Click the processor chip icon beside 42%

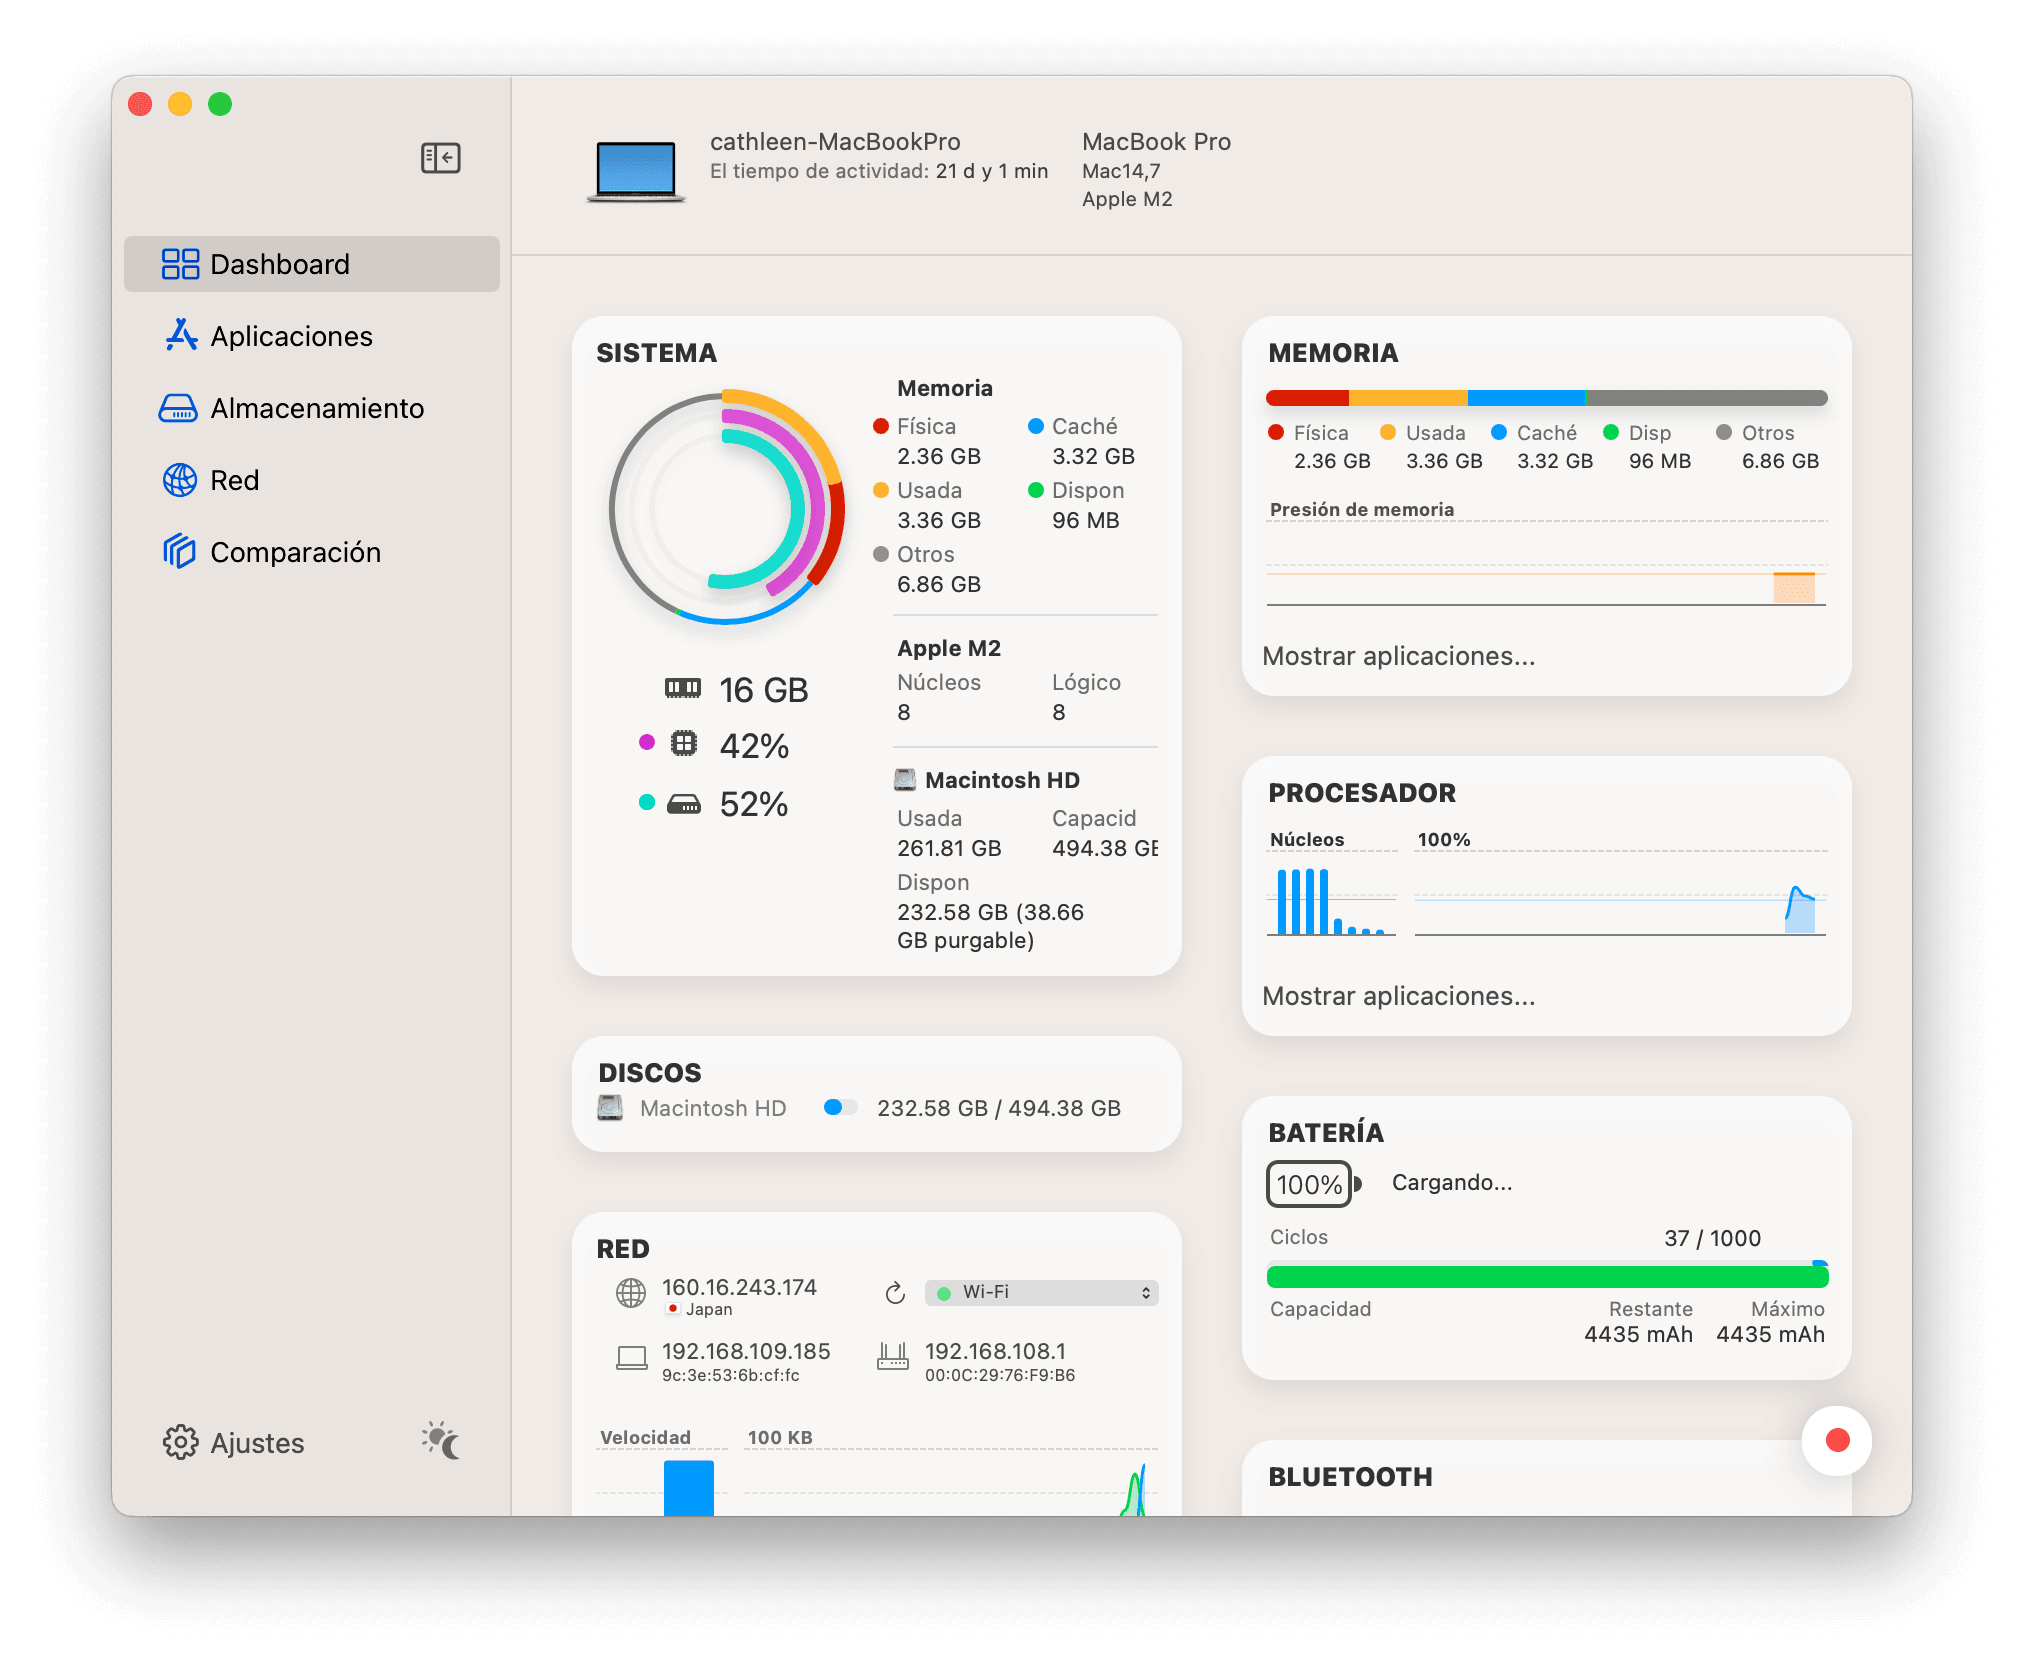click(x=684, y=743)
